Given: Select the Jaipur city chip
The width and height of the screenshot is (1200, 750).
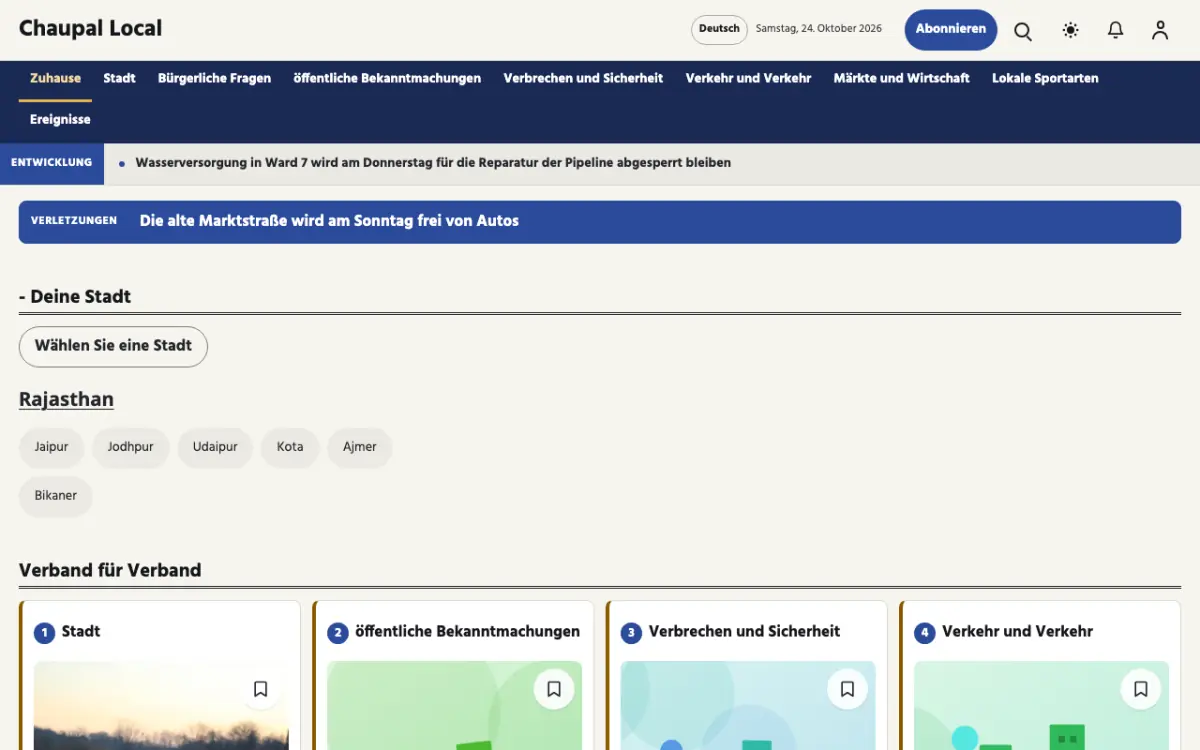Looking at the screenshot, I should click(52, 447).
